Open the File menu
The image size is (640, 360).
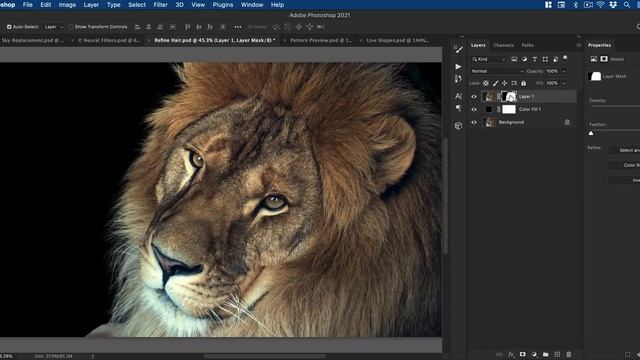(x=28, y=5)
